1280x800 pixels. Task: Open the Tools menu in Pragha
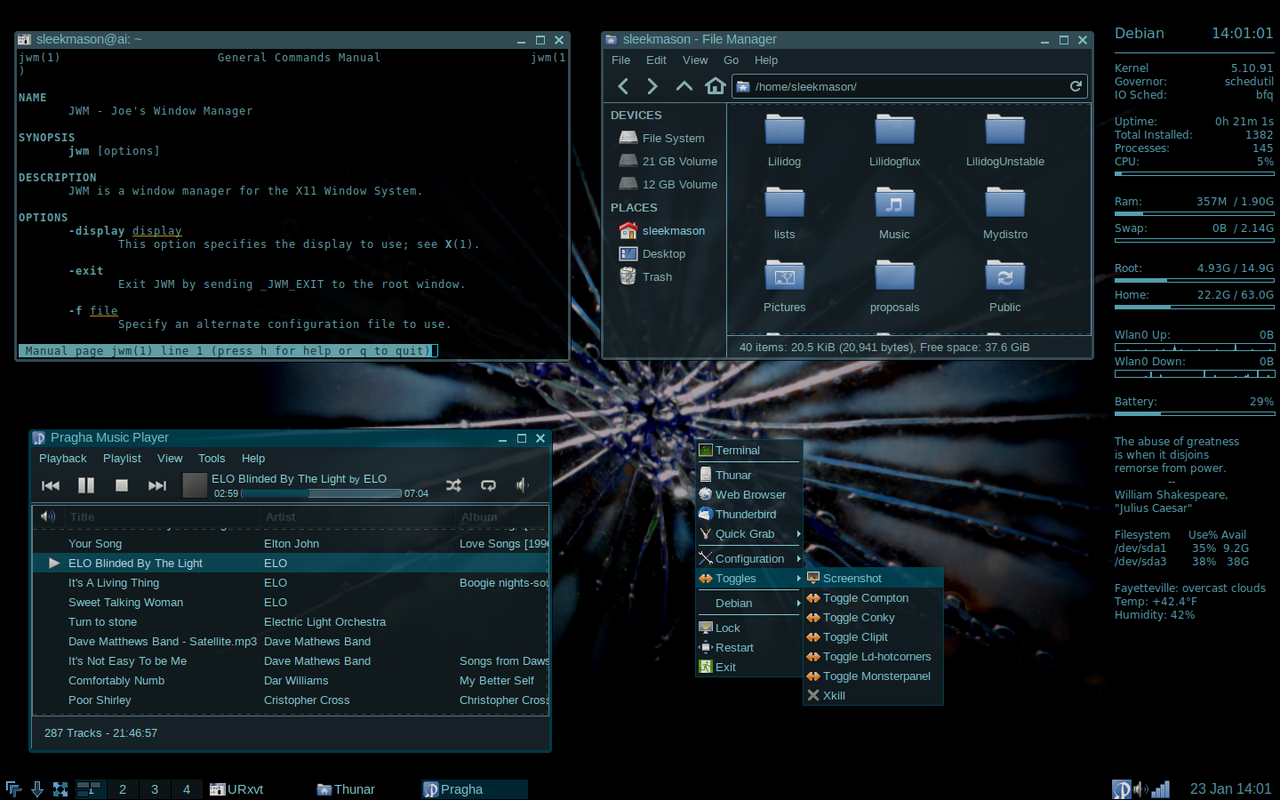coord(211,458)
